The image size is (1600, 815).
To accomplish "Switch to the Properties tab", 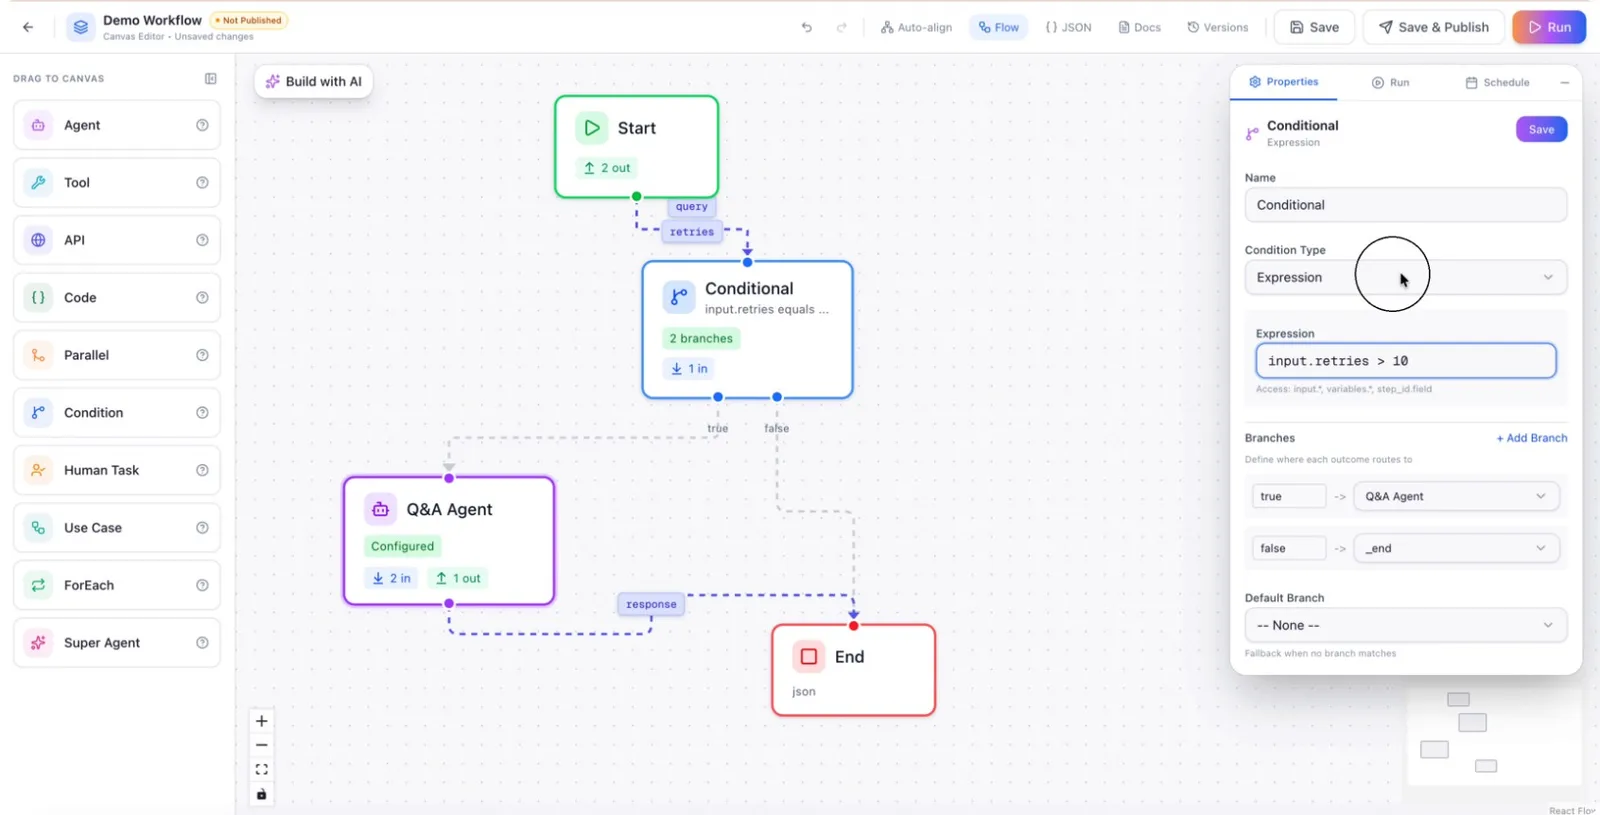I will tap(1284, 82).
